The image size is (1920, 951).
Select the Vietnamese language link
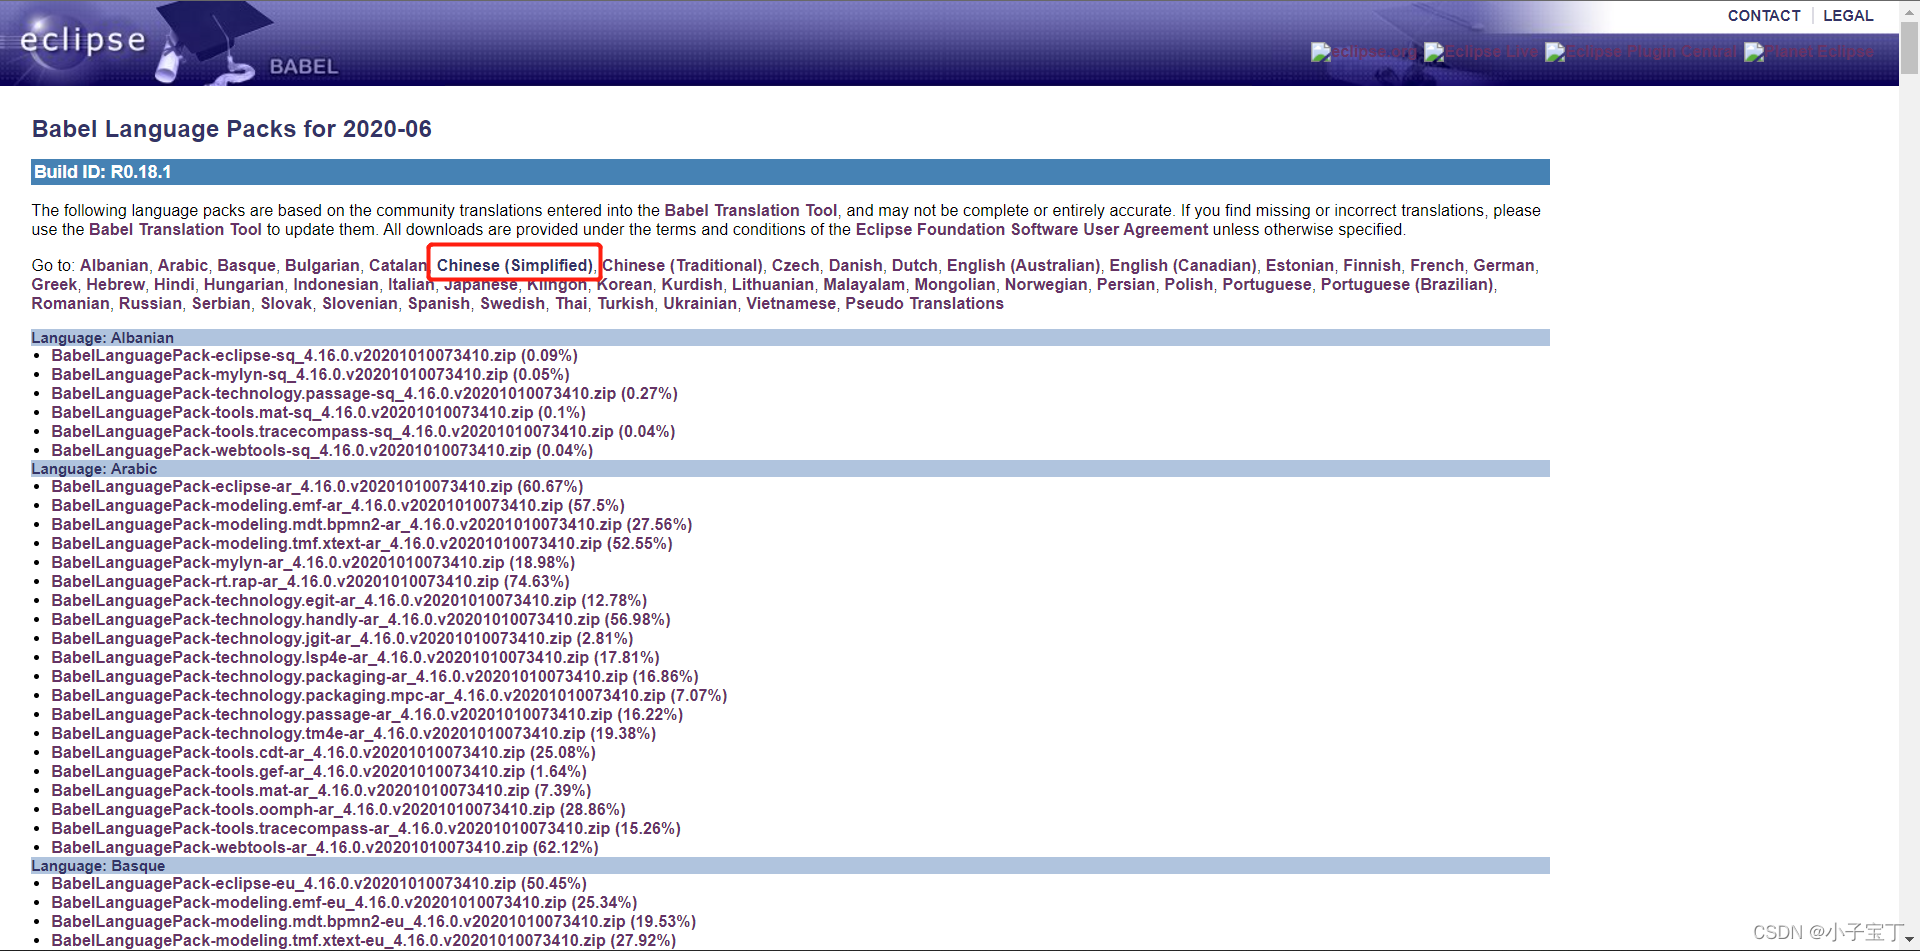(x=791, y=303)
